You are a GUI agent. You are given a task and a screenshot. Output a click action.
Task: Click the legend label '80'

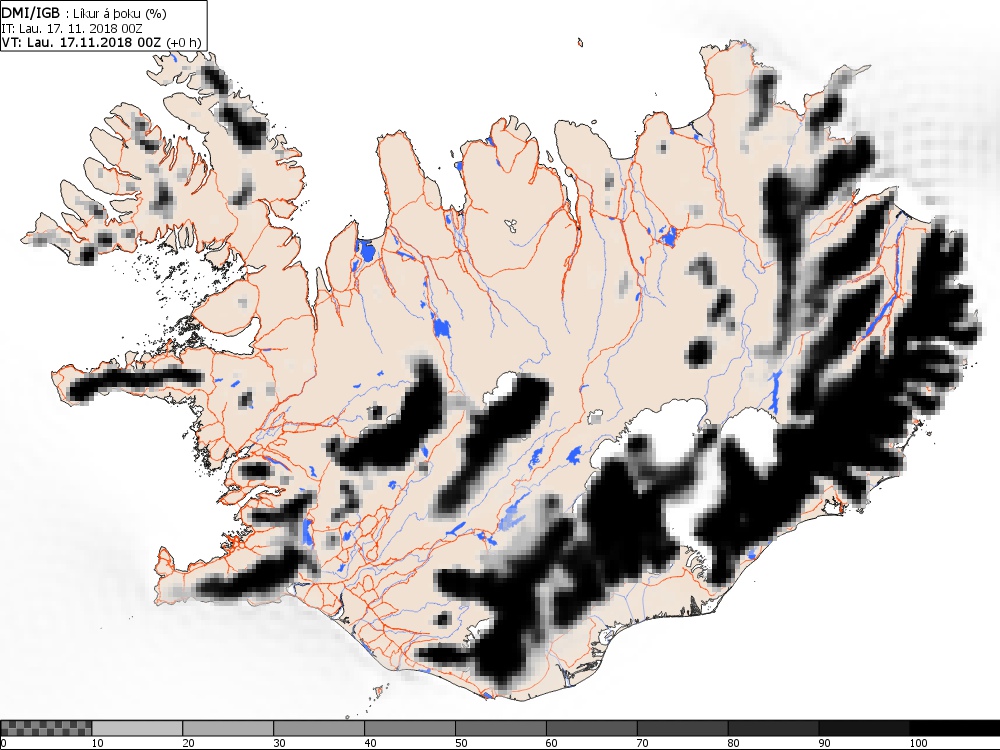(x=733, y=743)
